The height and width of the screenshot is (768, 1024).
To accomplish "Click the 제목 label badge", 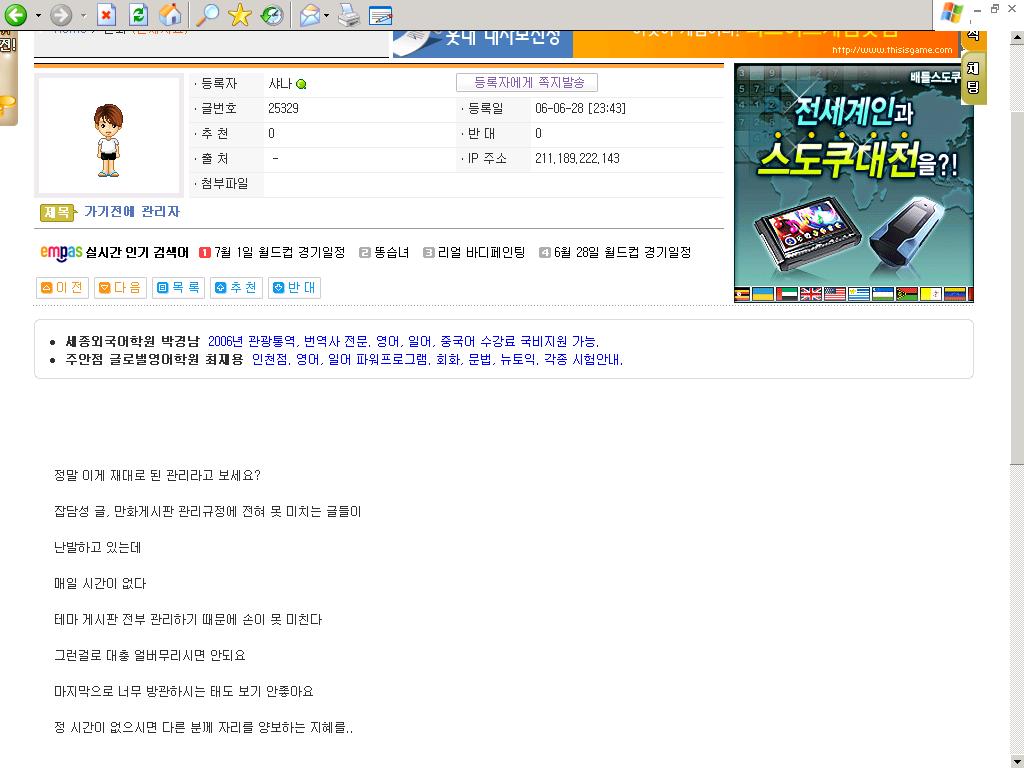I will coord(57,212).
